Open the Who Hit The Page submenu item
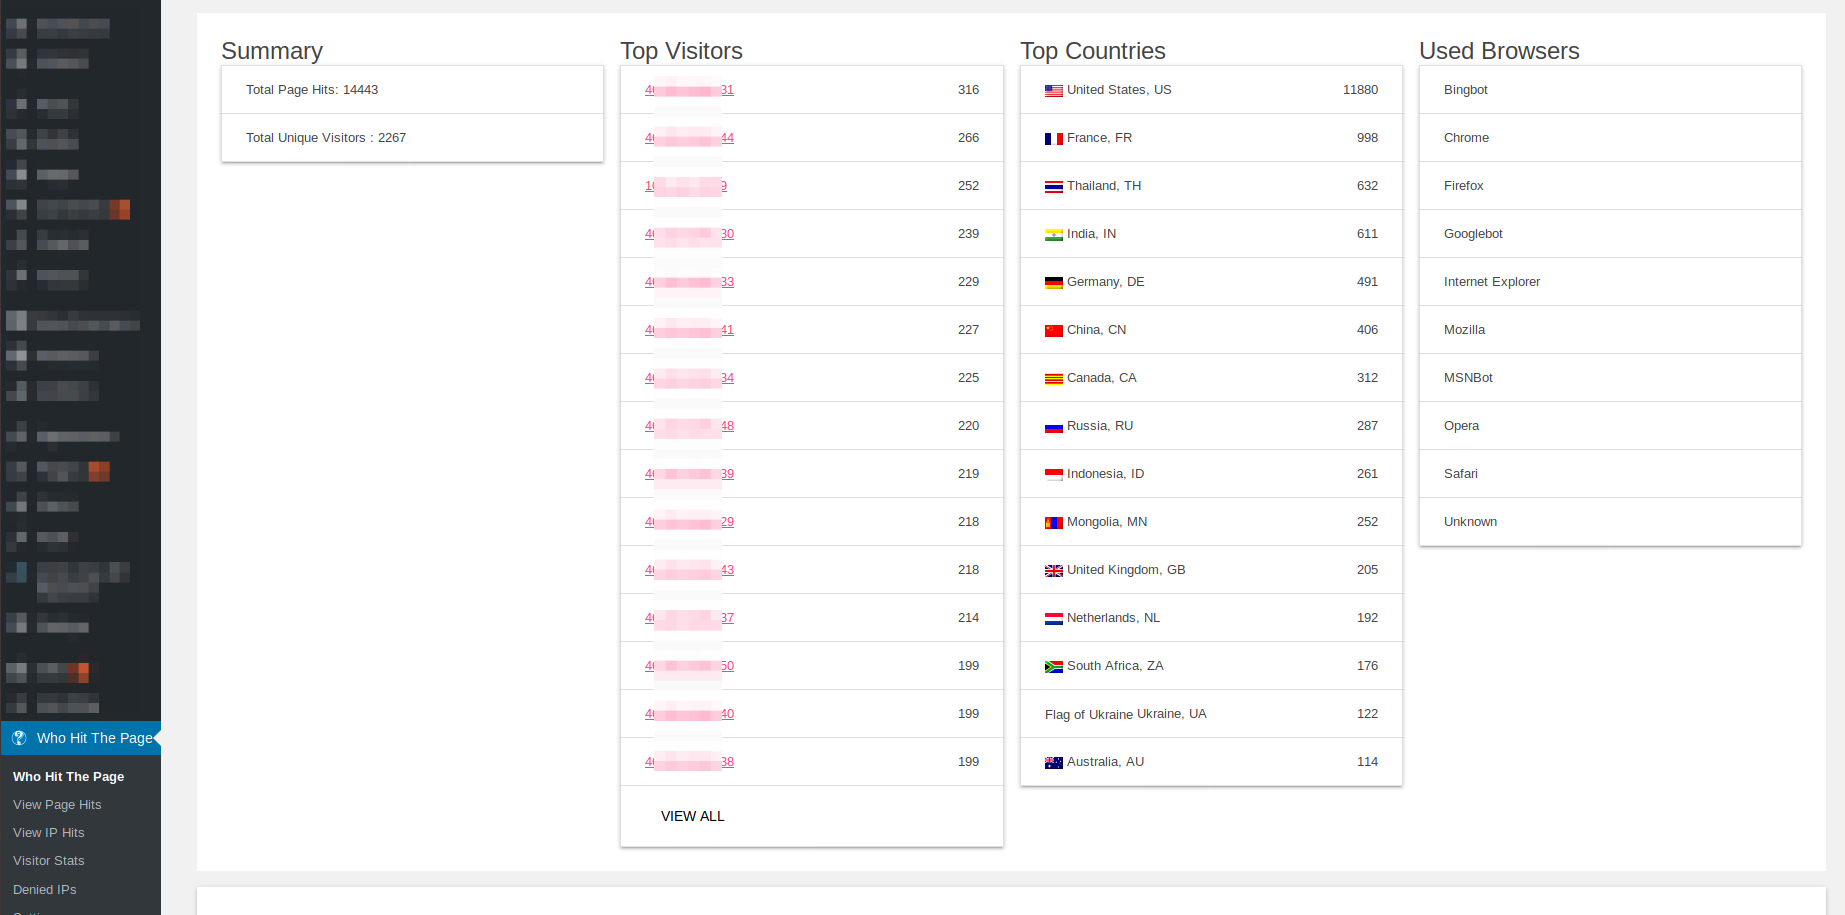The width and height of the screenshot is (1845, 915). point(68,777)
